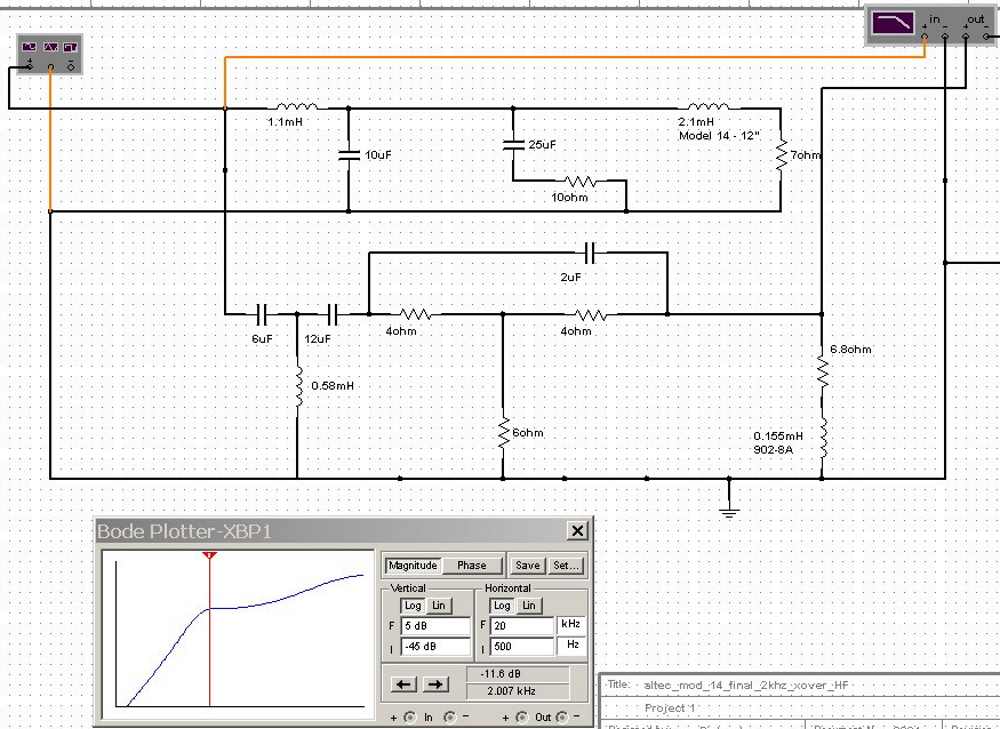Move Bode cursor left with arrow button

click(x=403, y=684)
